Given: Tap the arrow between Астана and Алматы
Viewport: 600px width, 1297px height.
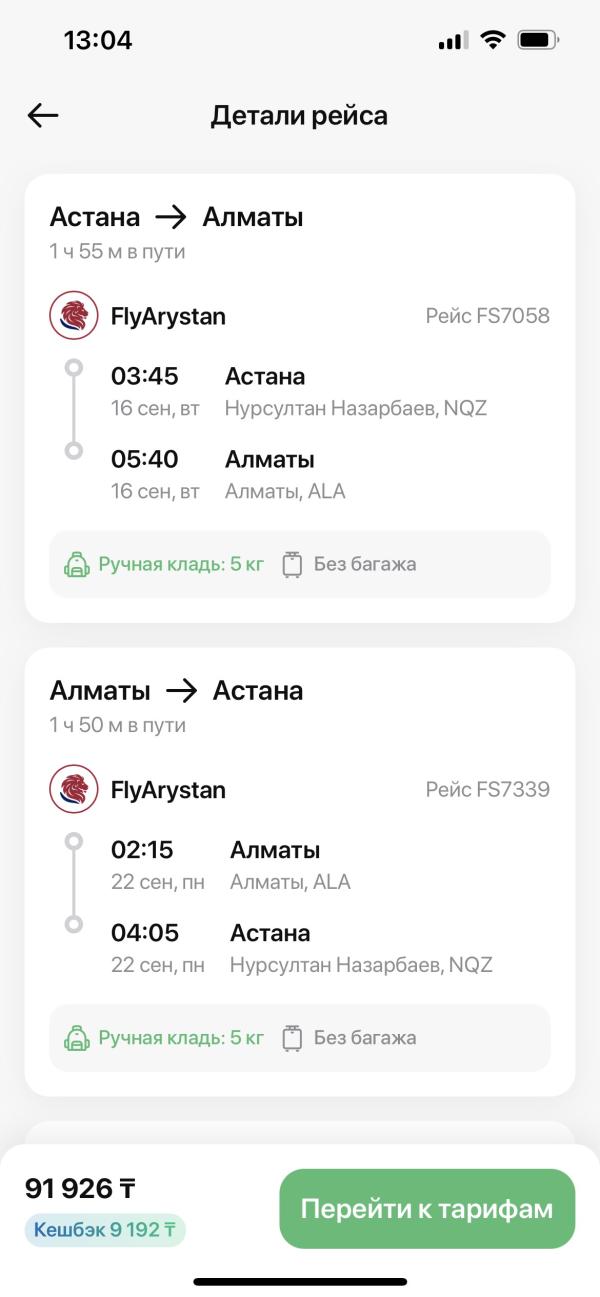Looking at the screenshot, I should (x=171, y=217).
